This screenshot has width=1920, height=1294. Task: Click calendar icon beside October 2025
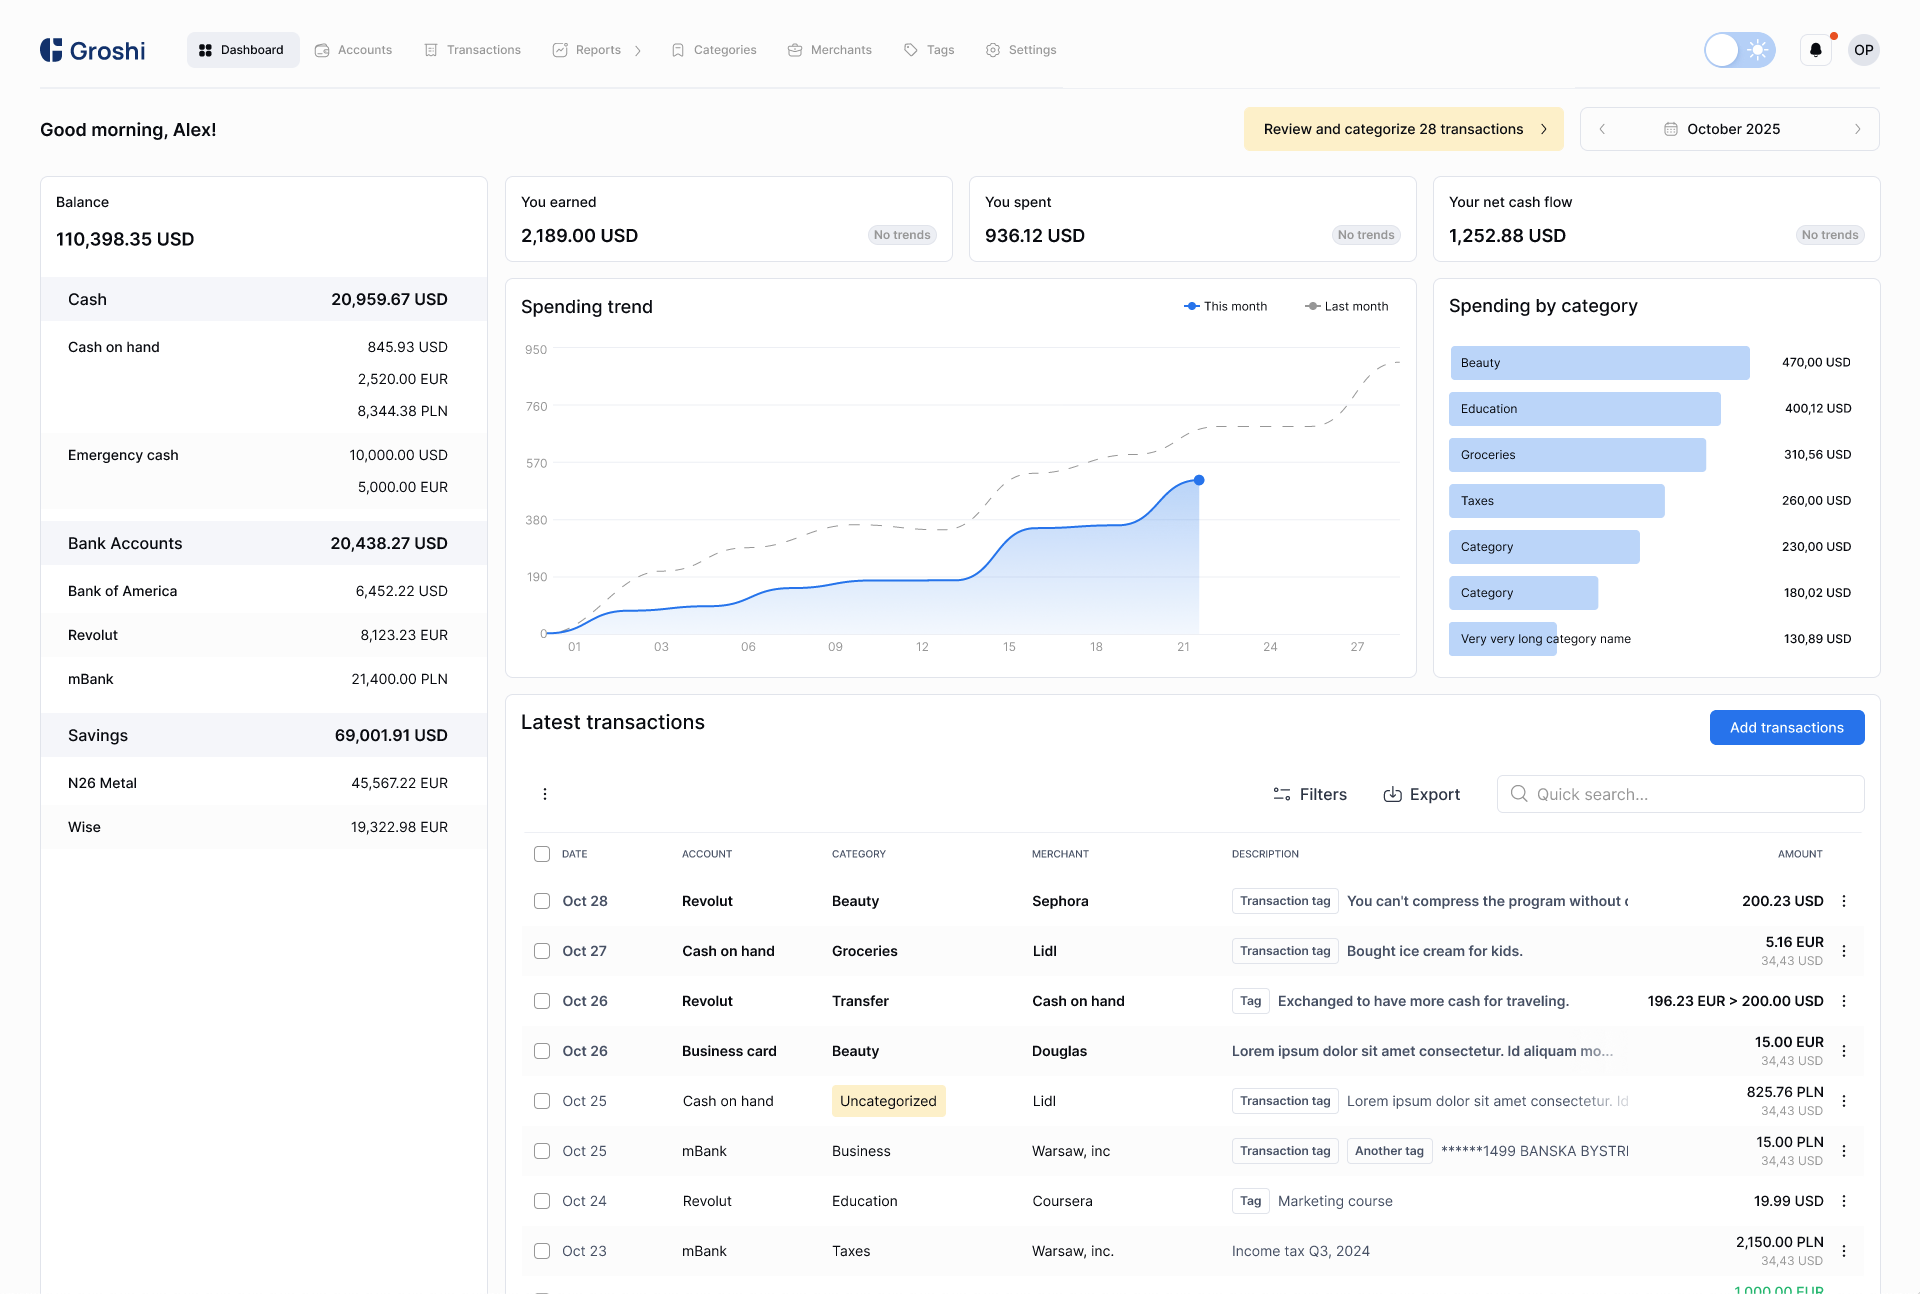click(x=1670, y=129)
